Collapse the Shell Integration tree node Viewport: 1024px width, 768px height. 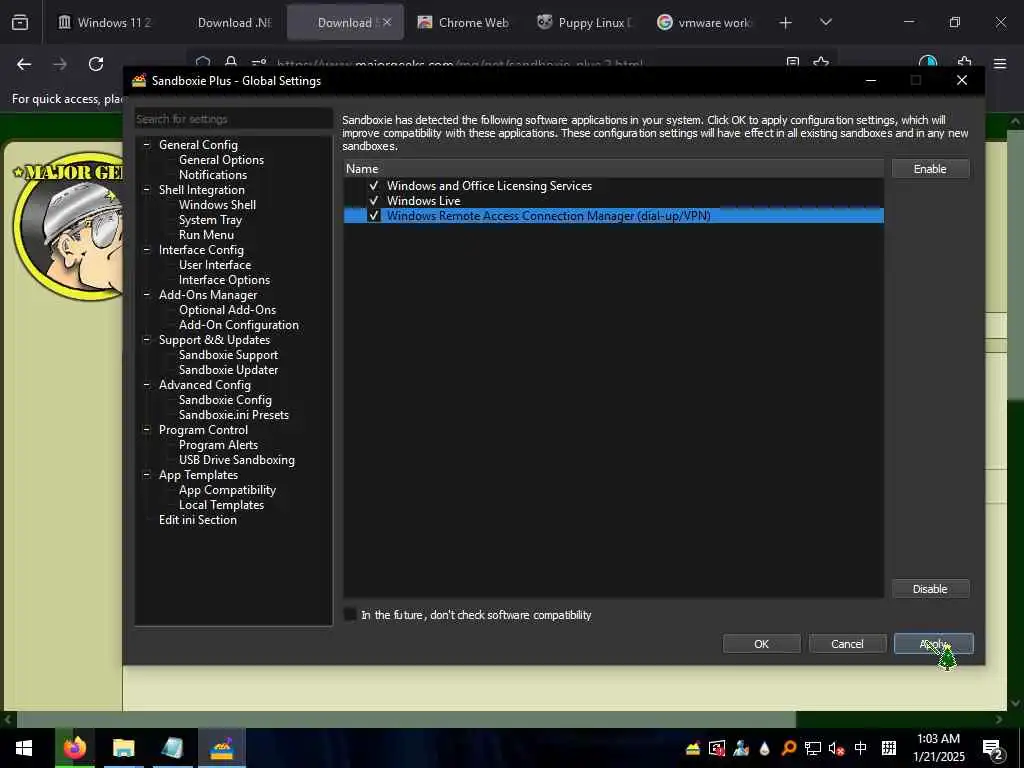pyautogui.click(x=147, y=189)
